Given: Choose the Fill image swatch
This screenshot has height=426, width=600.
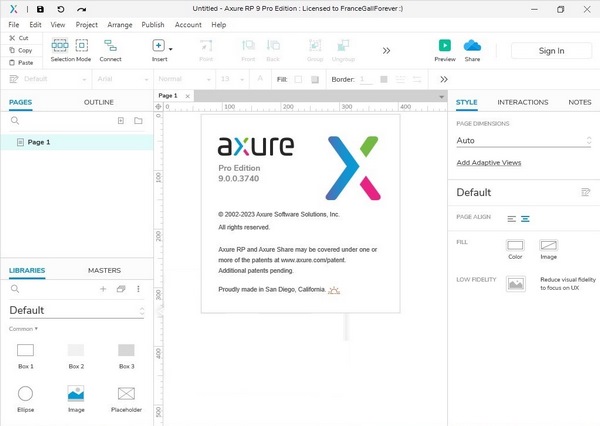Looking at the screenshot, I should pyautogui.click(x=315, y=79).
